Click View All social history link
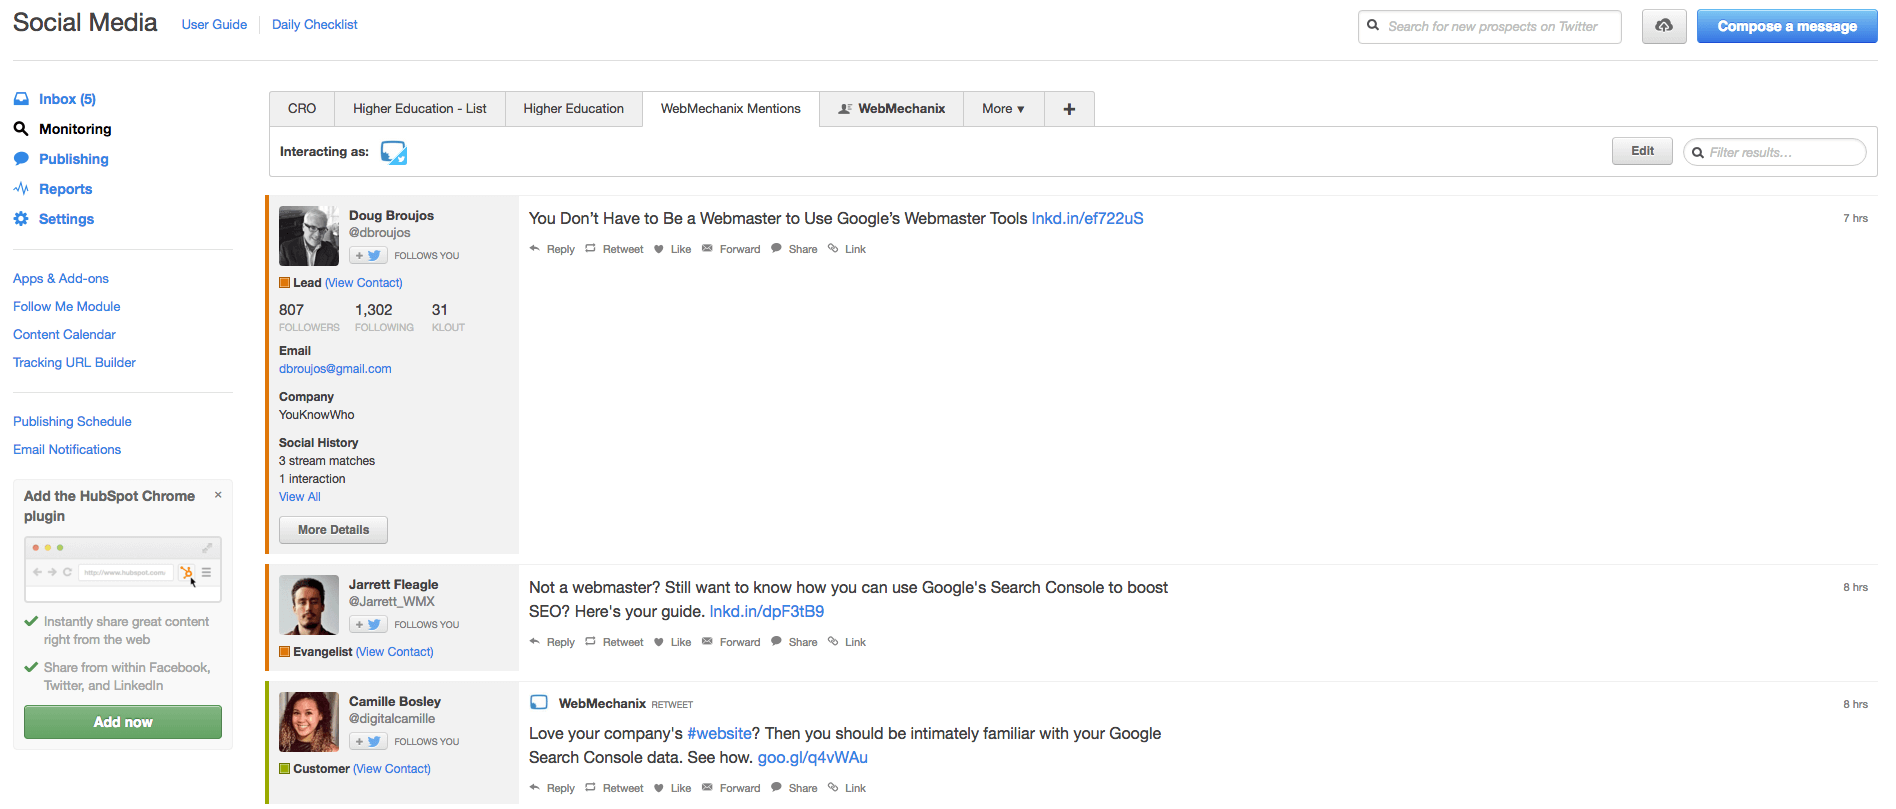 [300, 497]
